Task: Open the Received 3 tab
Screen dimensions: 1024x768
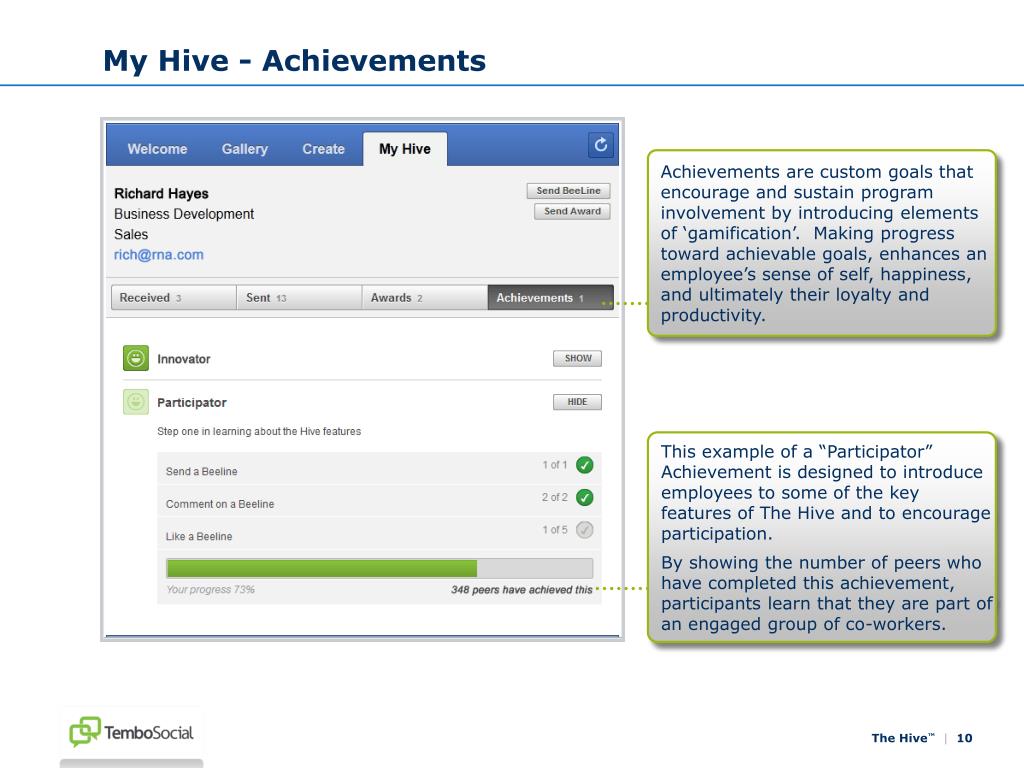Action: [174, 297]
